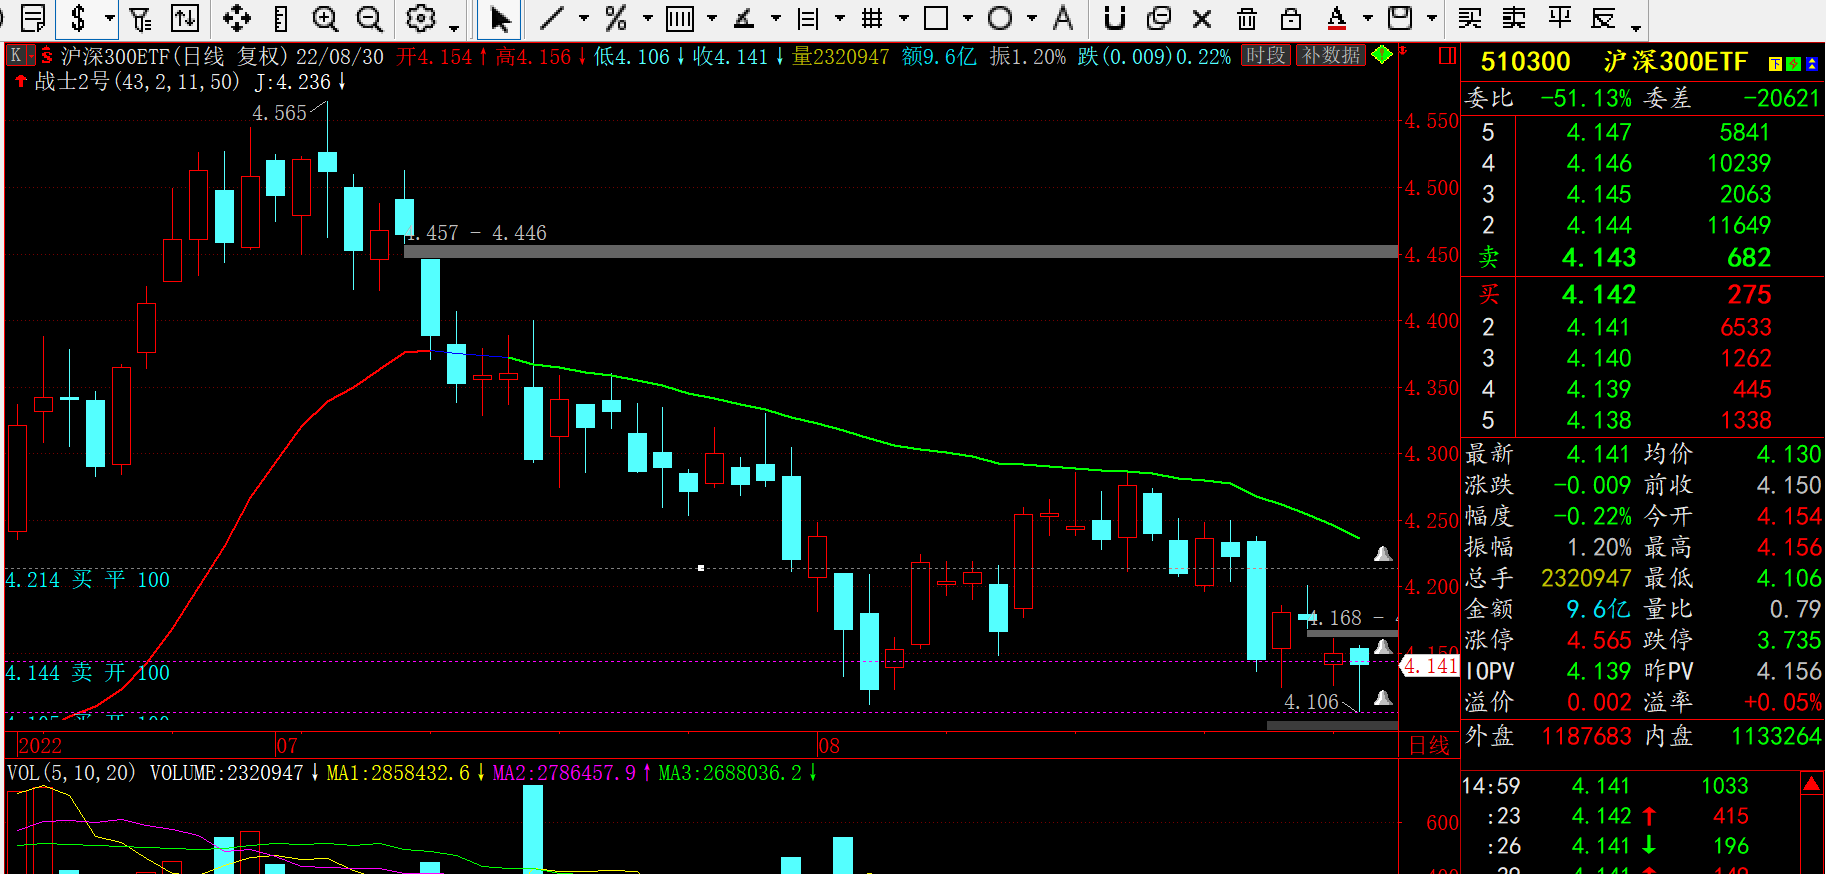Click the 买 buy toolbar button

(1470, 18)
